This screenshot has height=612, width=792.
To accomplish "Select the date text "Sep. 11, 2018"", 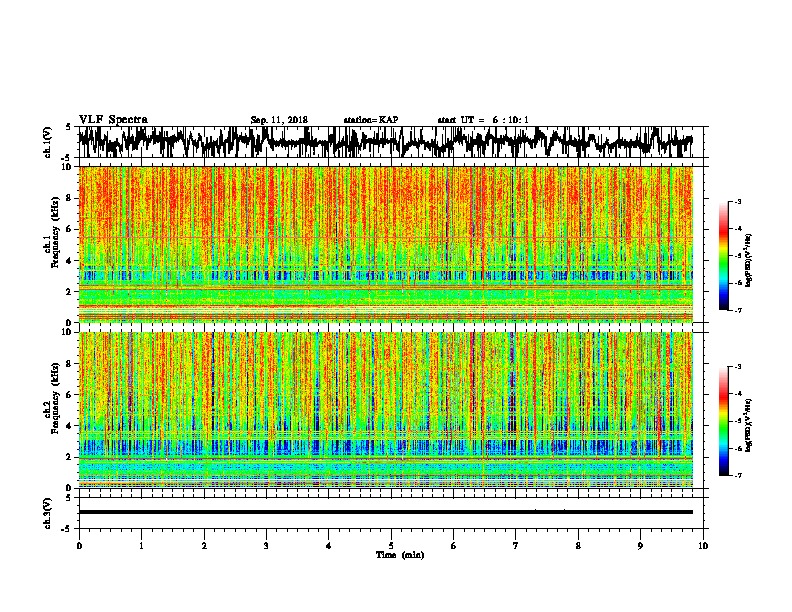I will click(279, 120).
